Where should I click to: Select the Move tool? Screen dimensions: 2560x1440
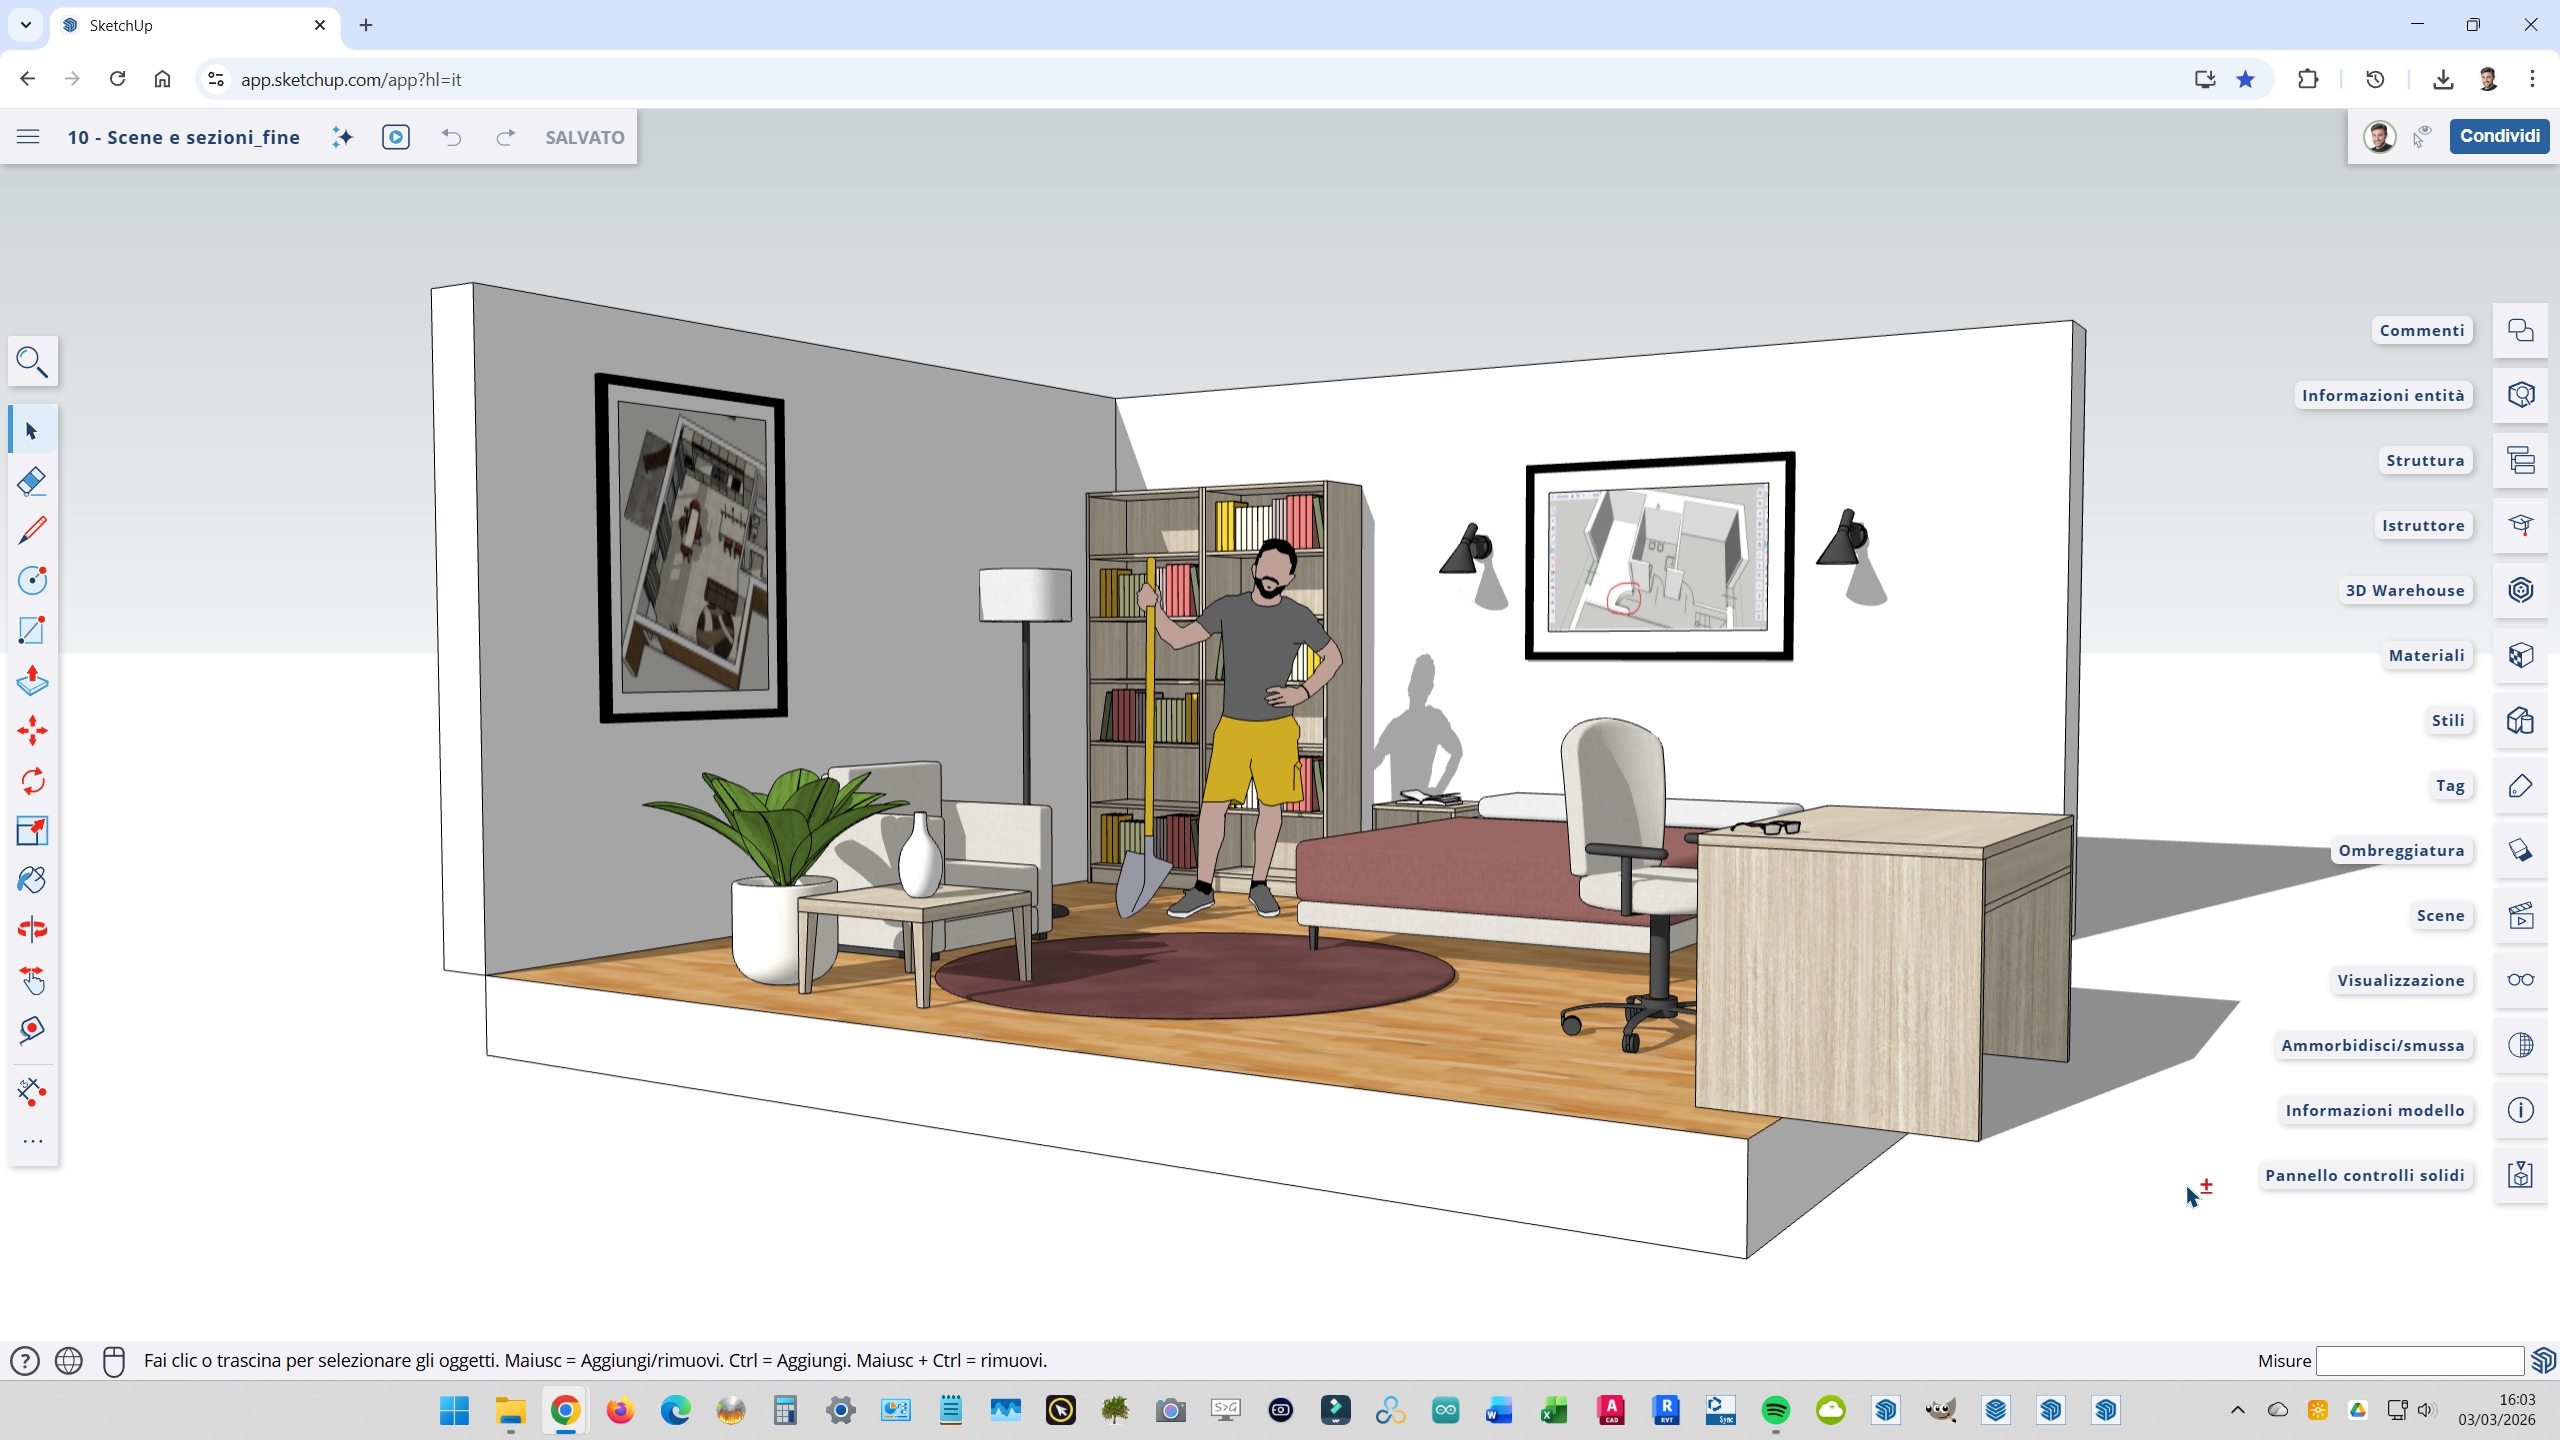pyautogui.click(x=32, y=731)
